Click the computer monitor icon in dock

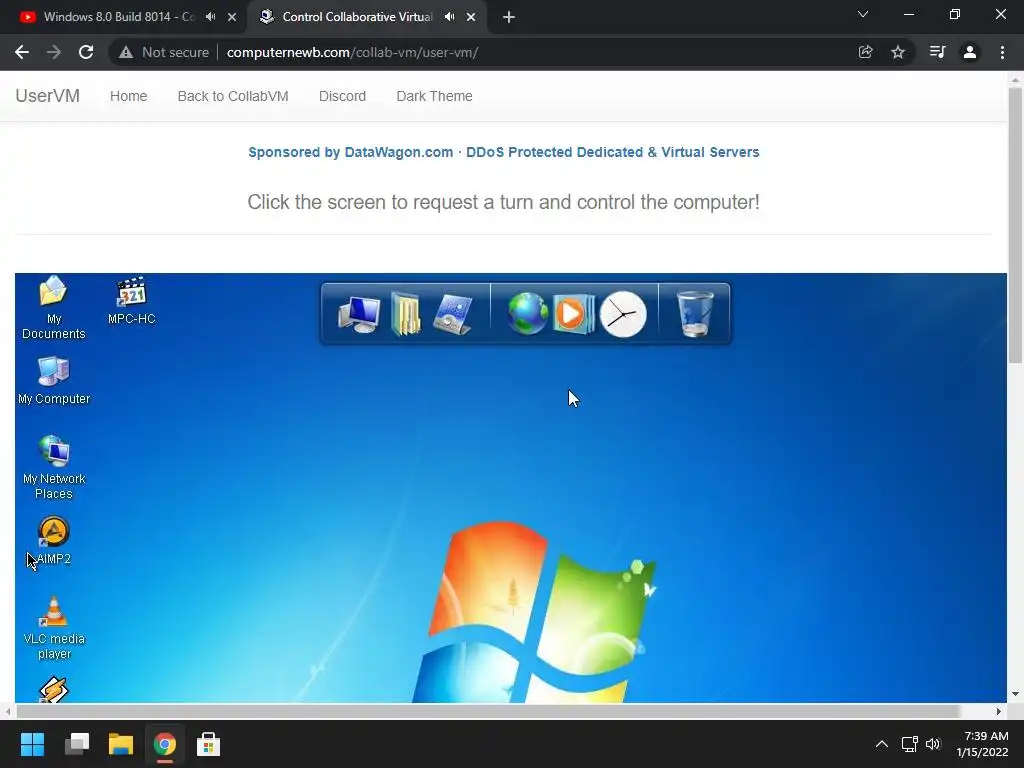[359, 315]
